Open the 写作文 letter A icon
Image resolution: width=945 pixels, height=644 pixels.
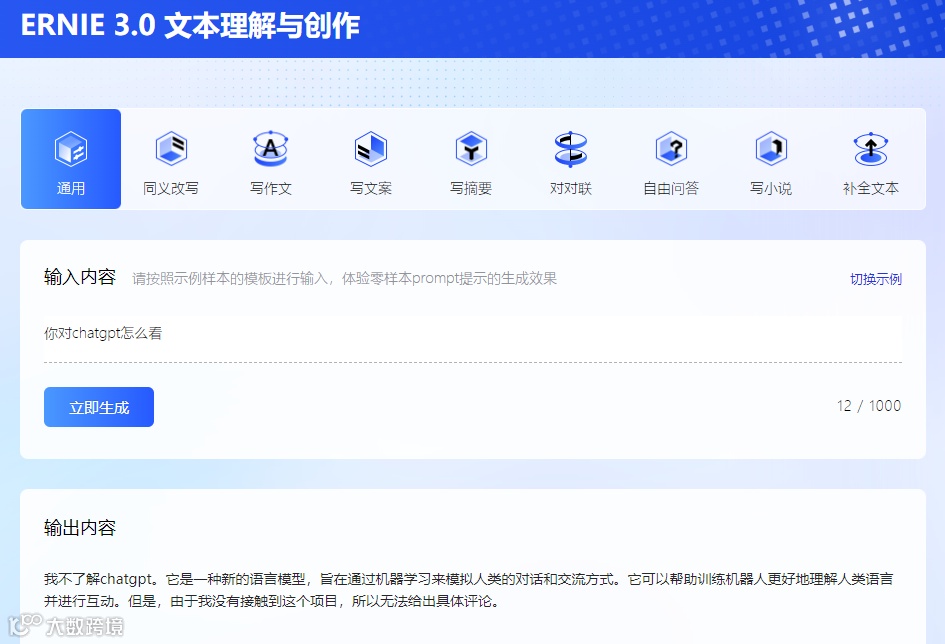tap(271, 148)
